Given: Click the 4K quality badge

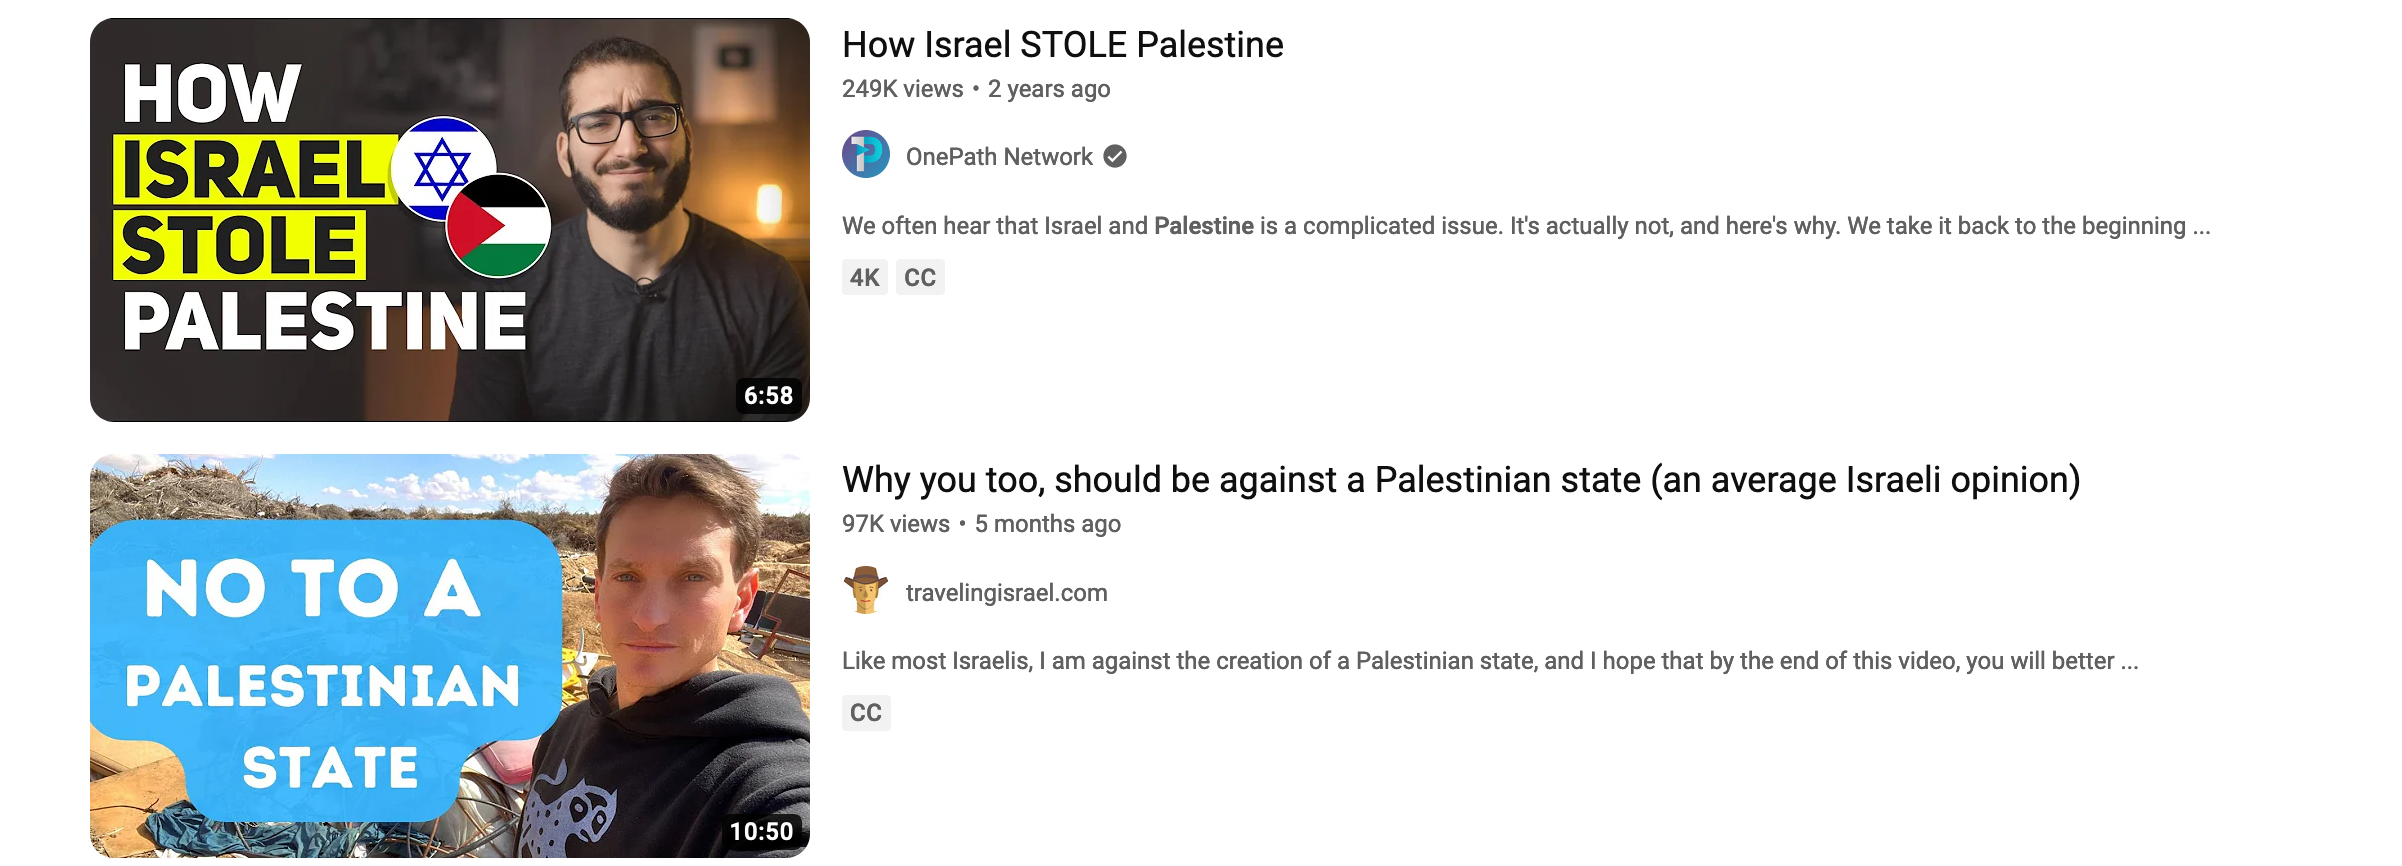Looking at the screenshot, I should pos(864,277).
